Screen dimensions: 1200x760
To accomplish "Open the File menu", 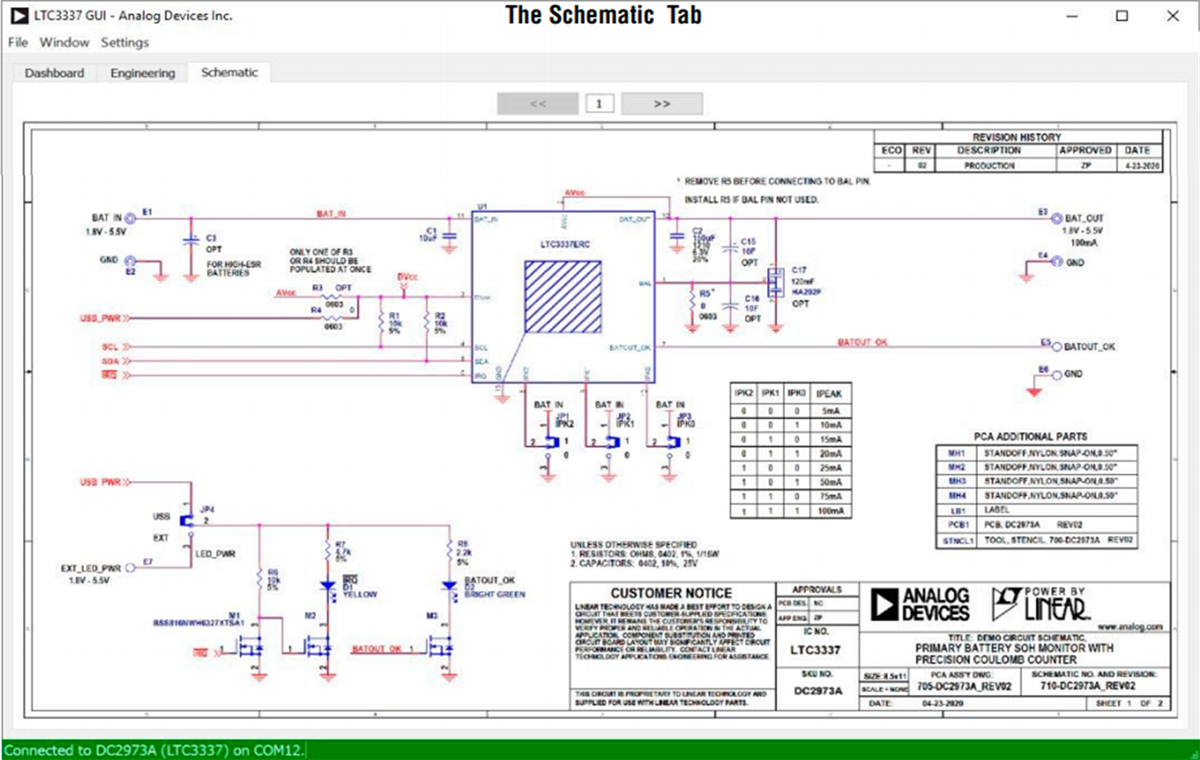I will 18,42.
